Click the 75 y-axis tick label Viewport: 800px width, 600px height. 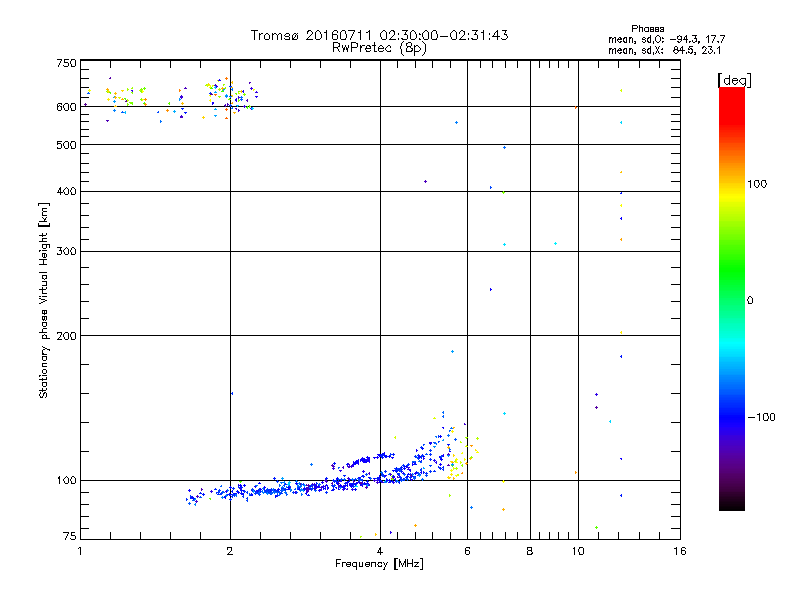70,536
